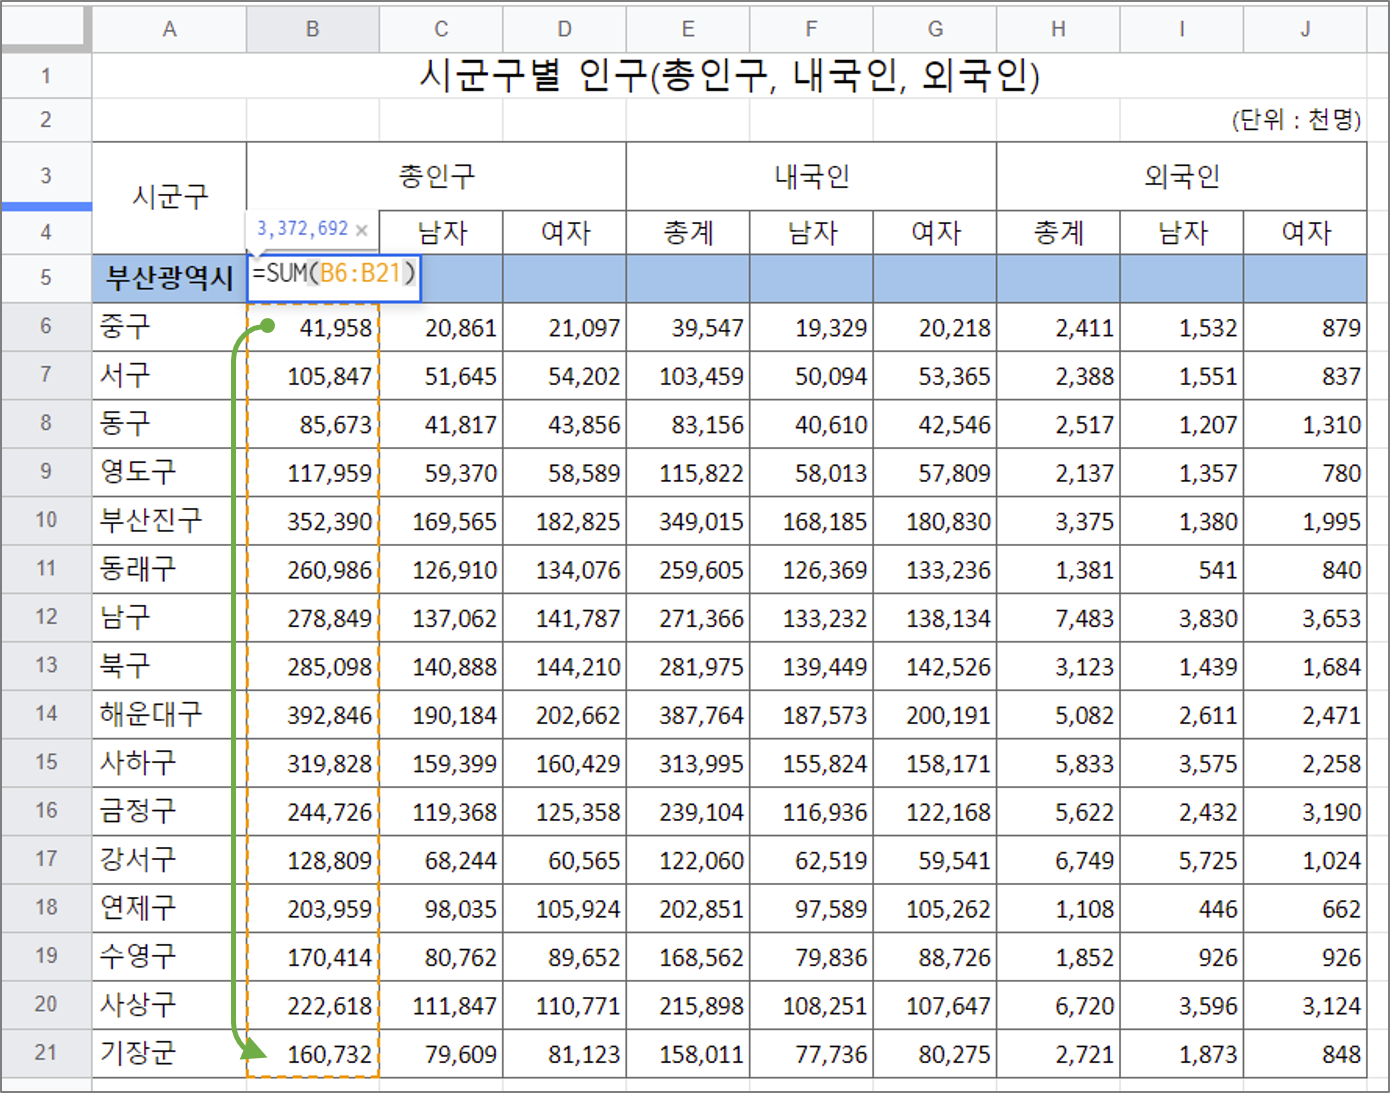Click cell with value 160,732
The width and height of the screenshot is (1390, 1093).
pos(313,1053)
